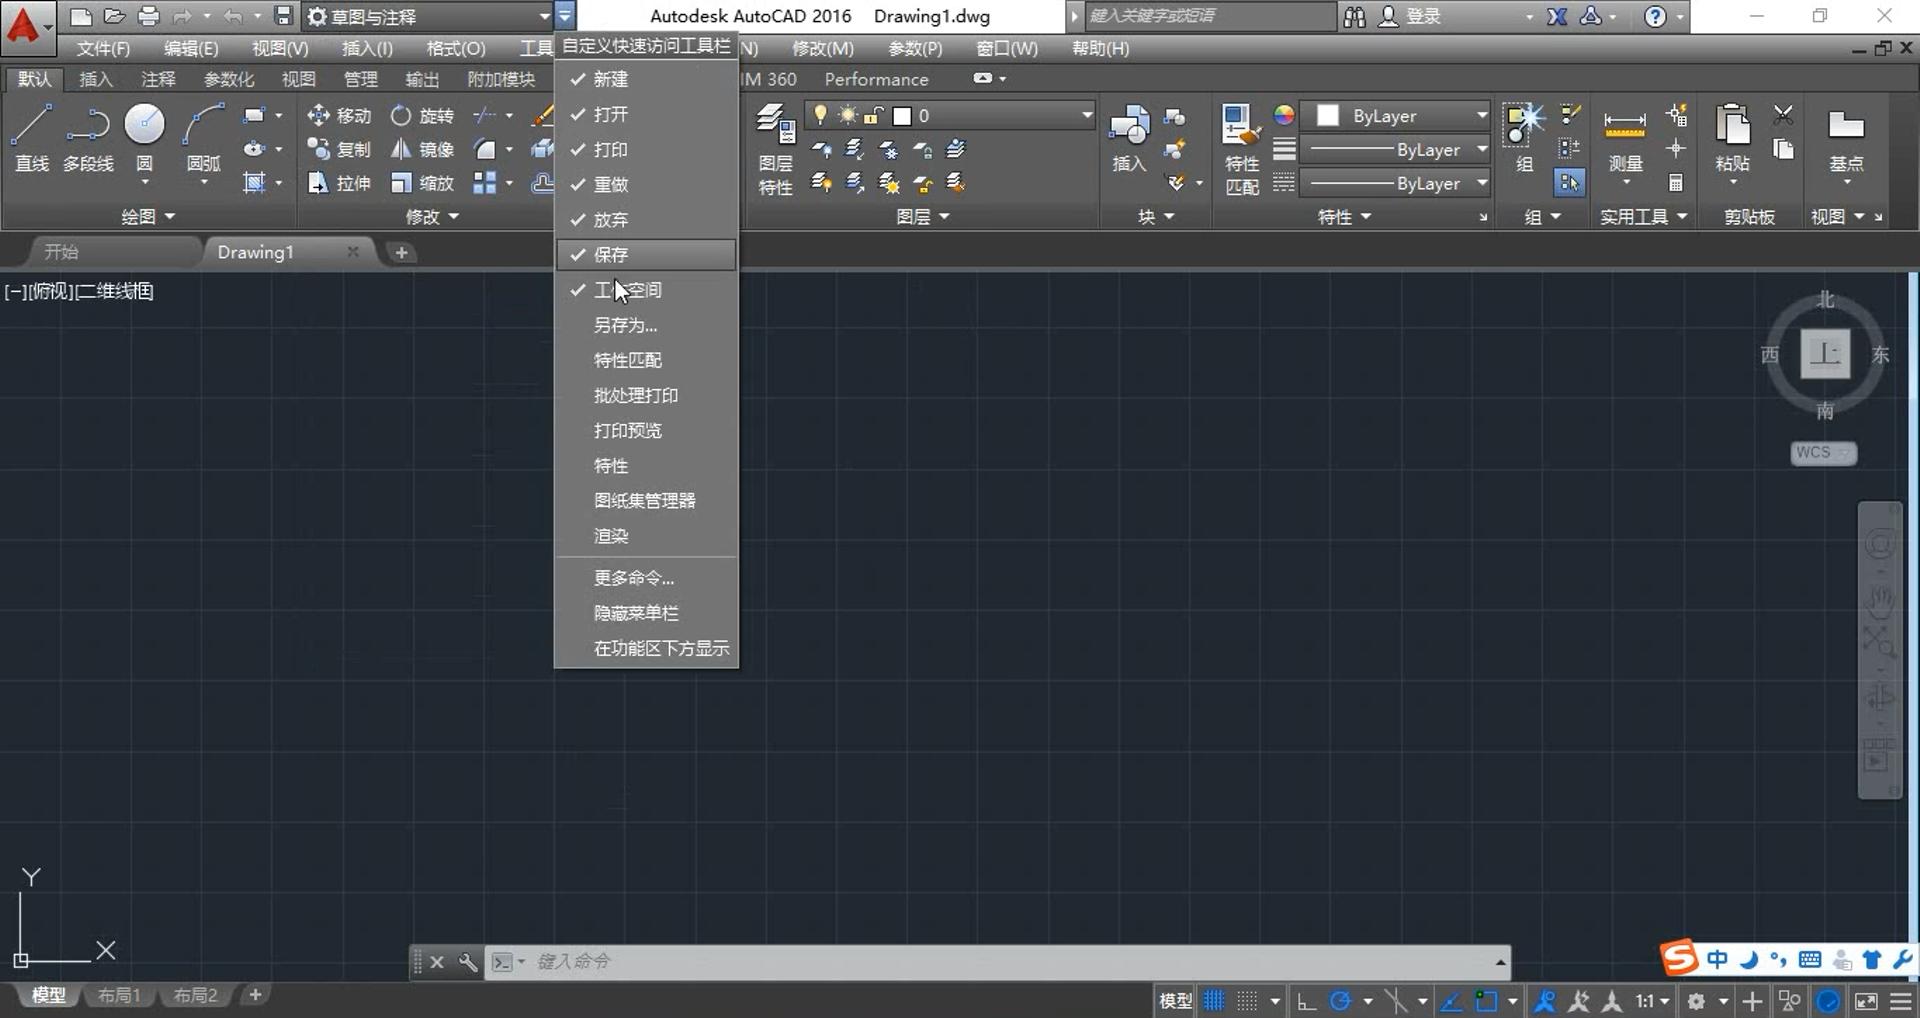Switch to the 注释 ribbon tab

click(158, 79)
